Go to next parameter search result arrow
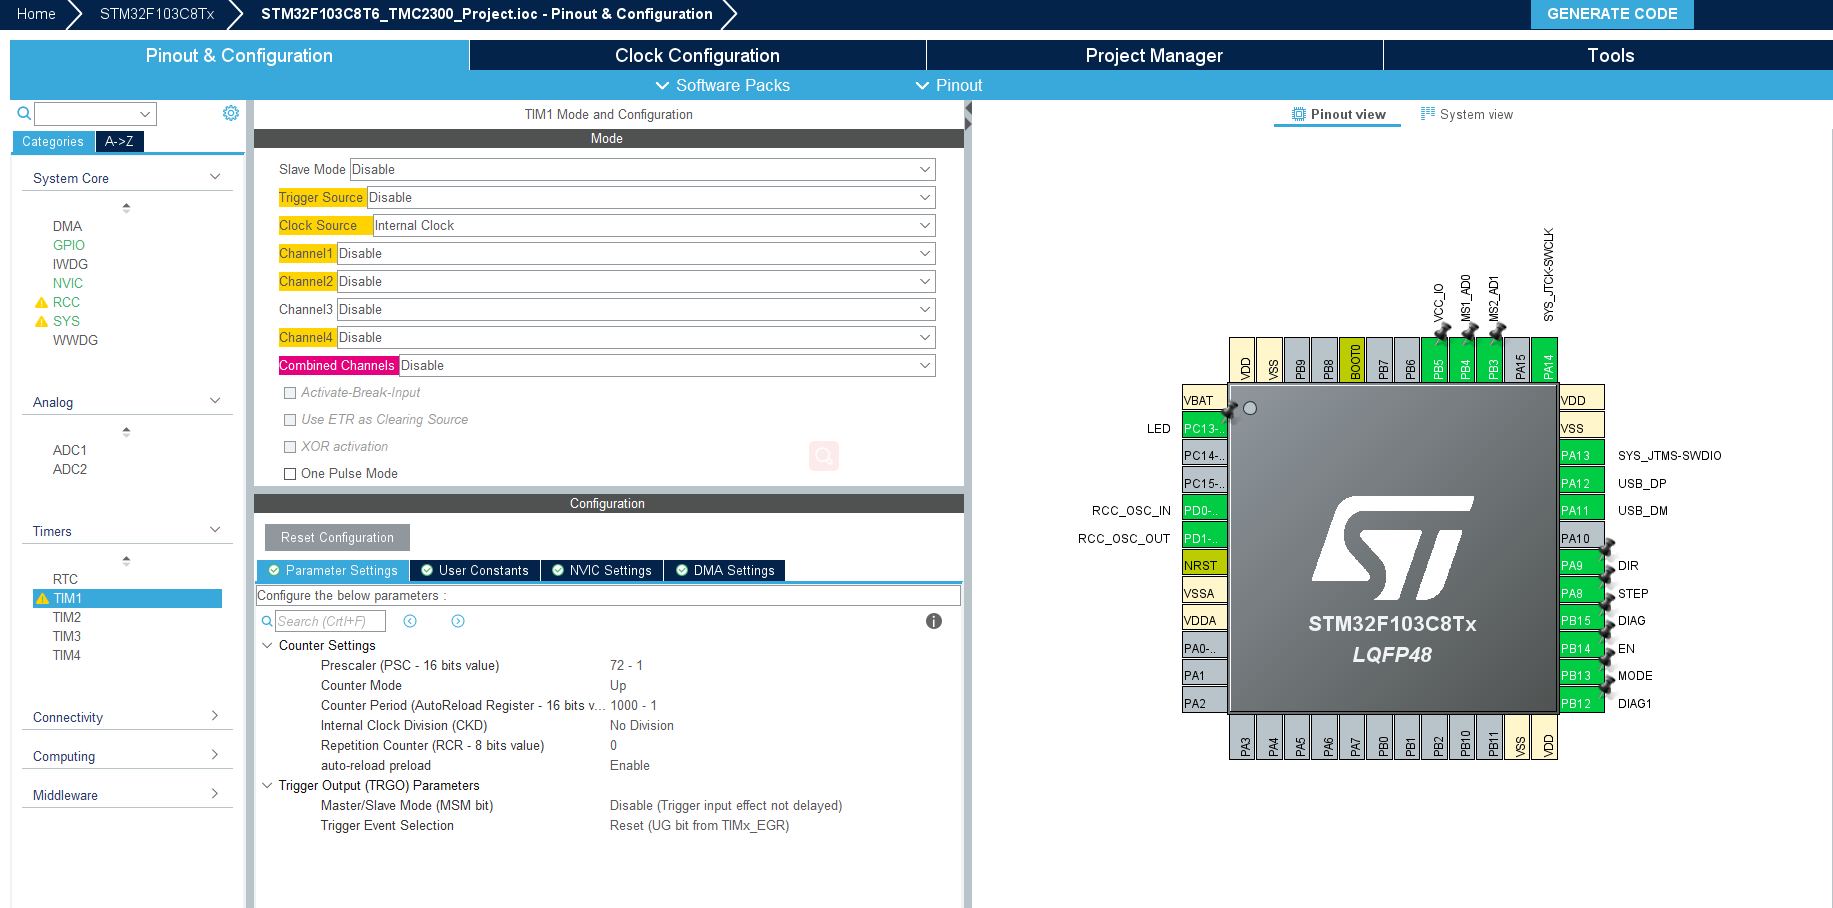 [x=458, y=621]
